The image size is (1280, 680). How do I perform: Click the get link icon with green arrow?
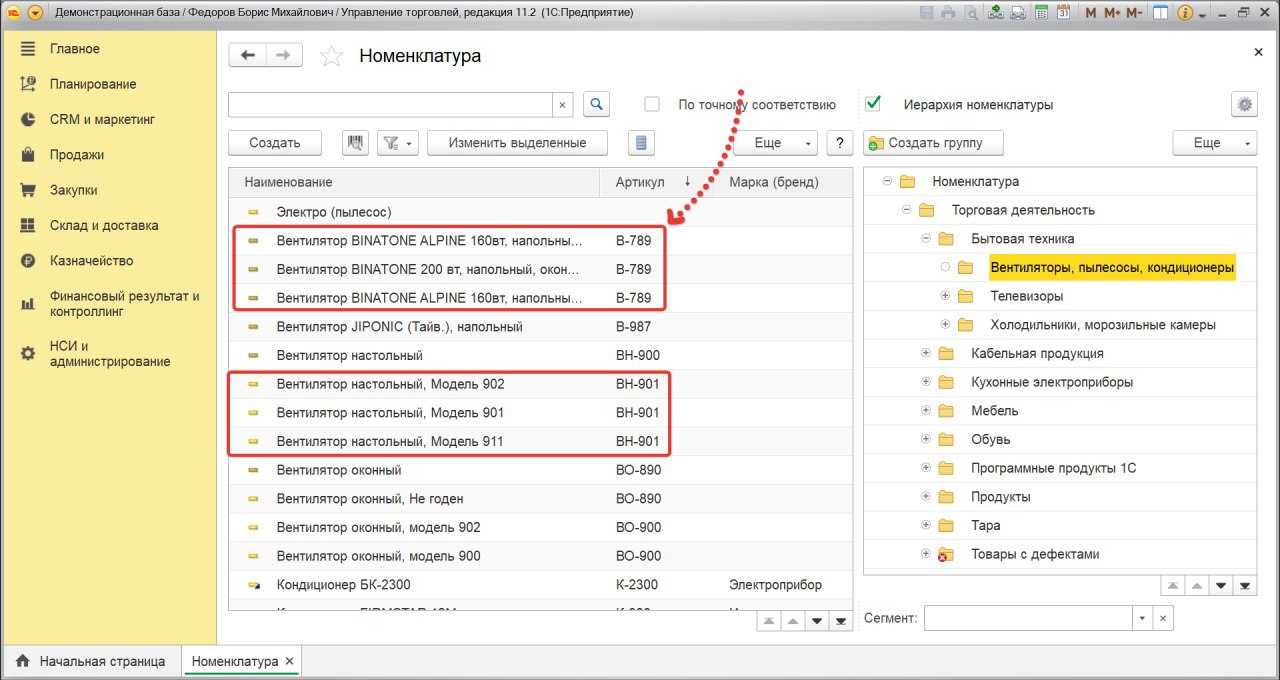pos(996,13)
